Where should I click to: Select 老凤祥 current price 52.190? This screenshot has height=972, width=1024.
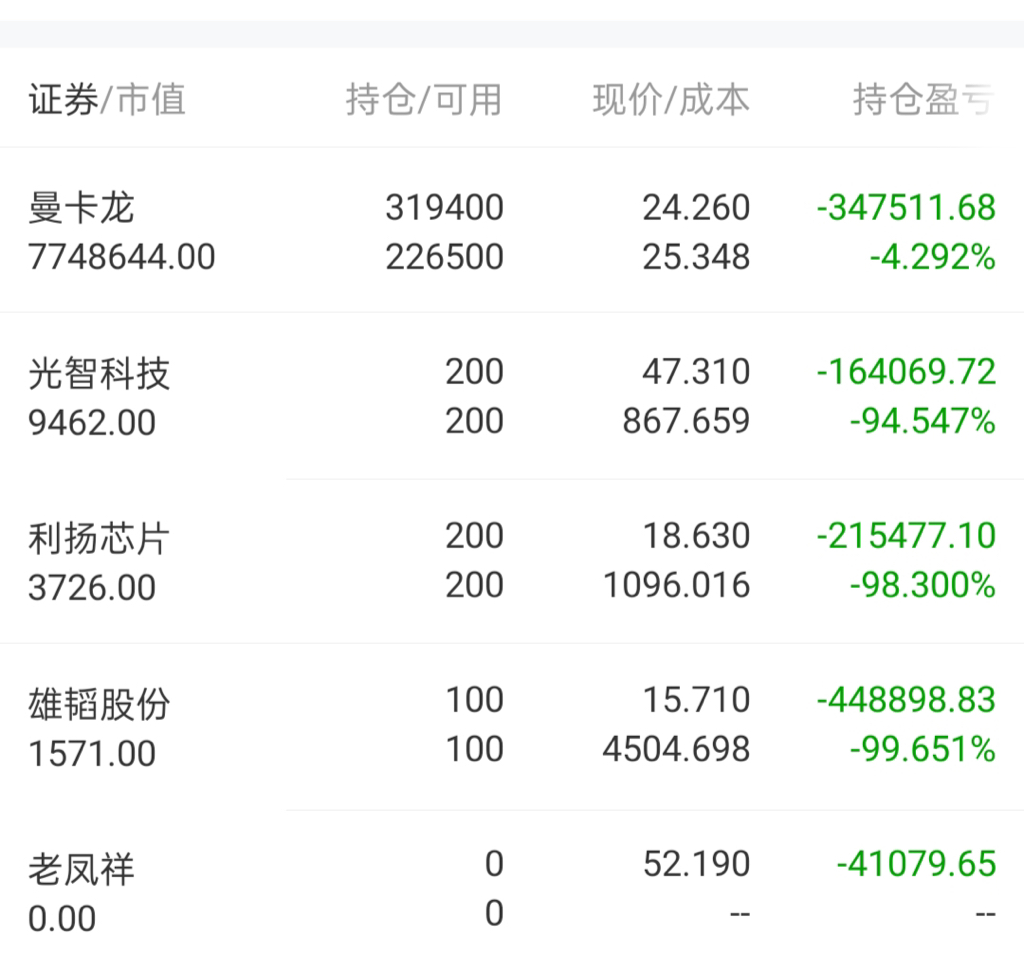click(x=697, y=864)
